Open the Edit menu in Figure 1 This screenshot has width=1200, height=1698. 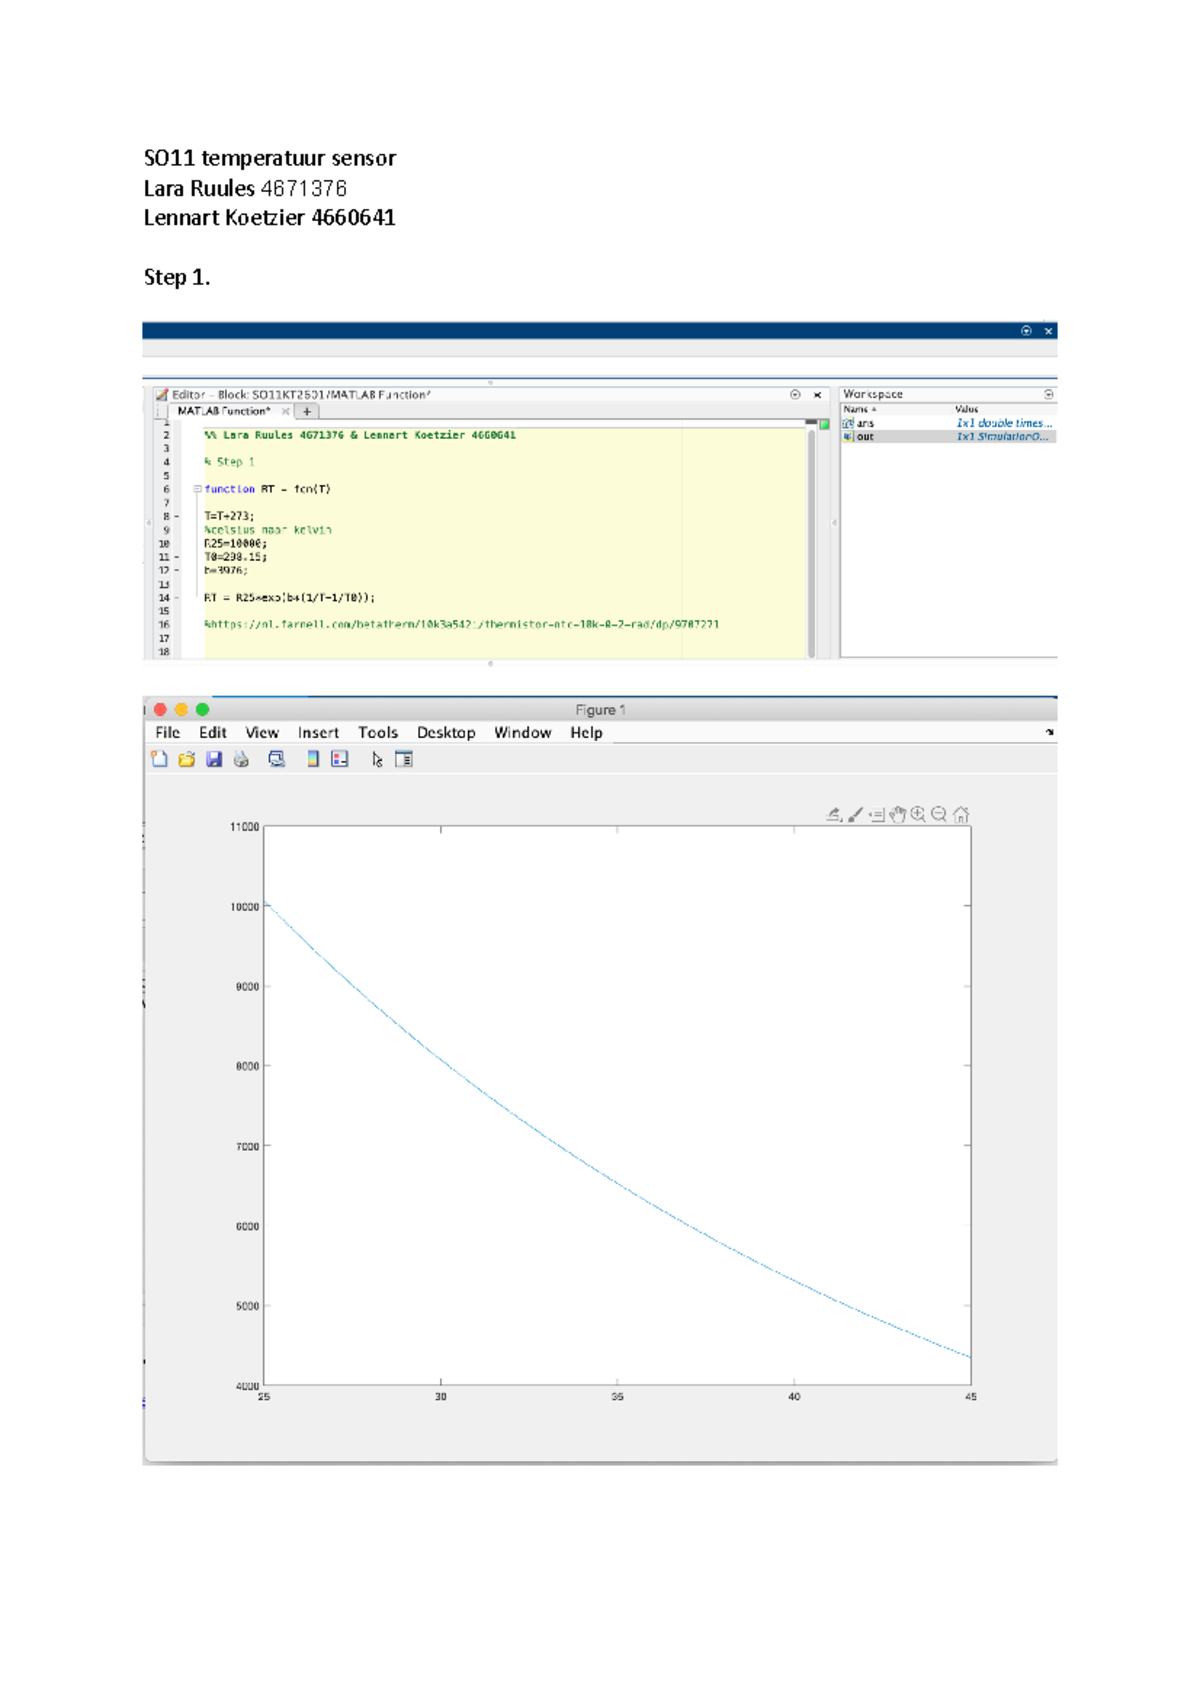click(212, 732)
